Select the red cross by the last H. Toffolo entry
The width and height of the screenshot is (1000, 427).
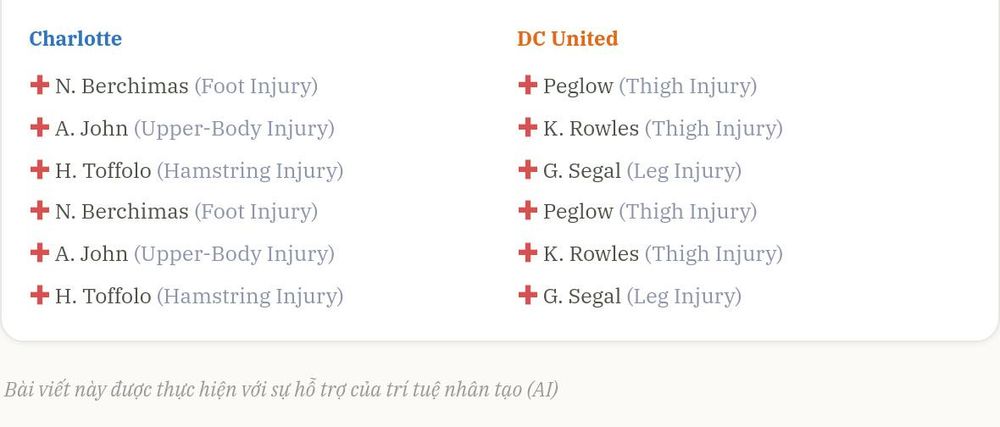(x=40, y=295)
